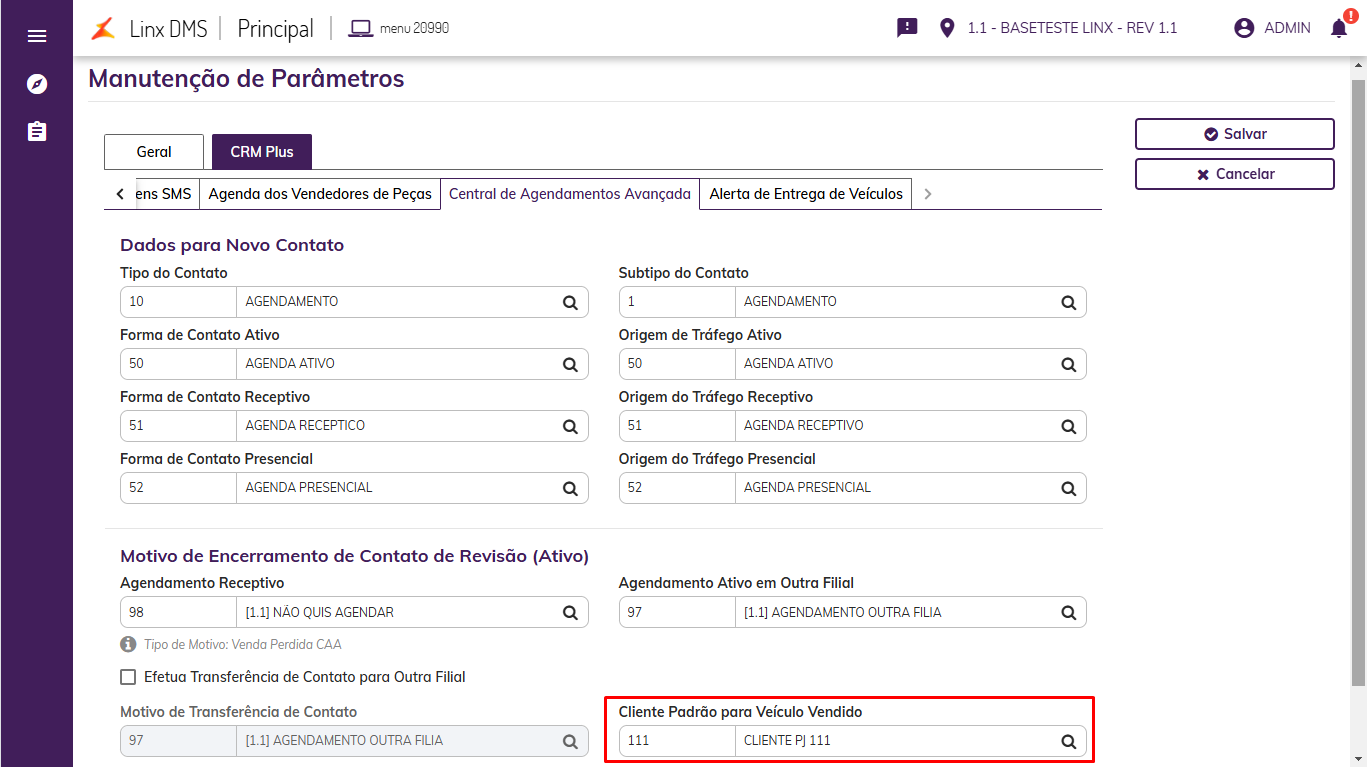This screenshot has width=1367, height=767.
Task: Search Origem do Tráfego Presencial lookup
Action: point(1068,489)
